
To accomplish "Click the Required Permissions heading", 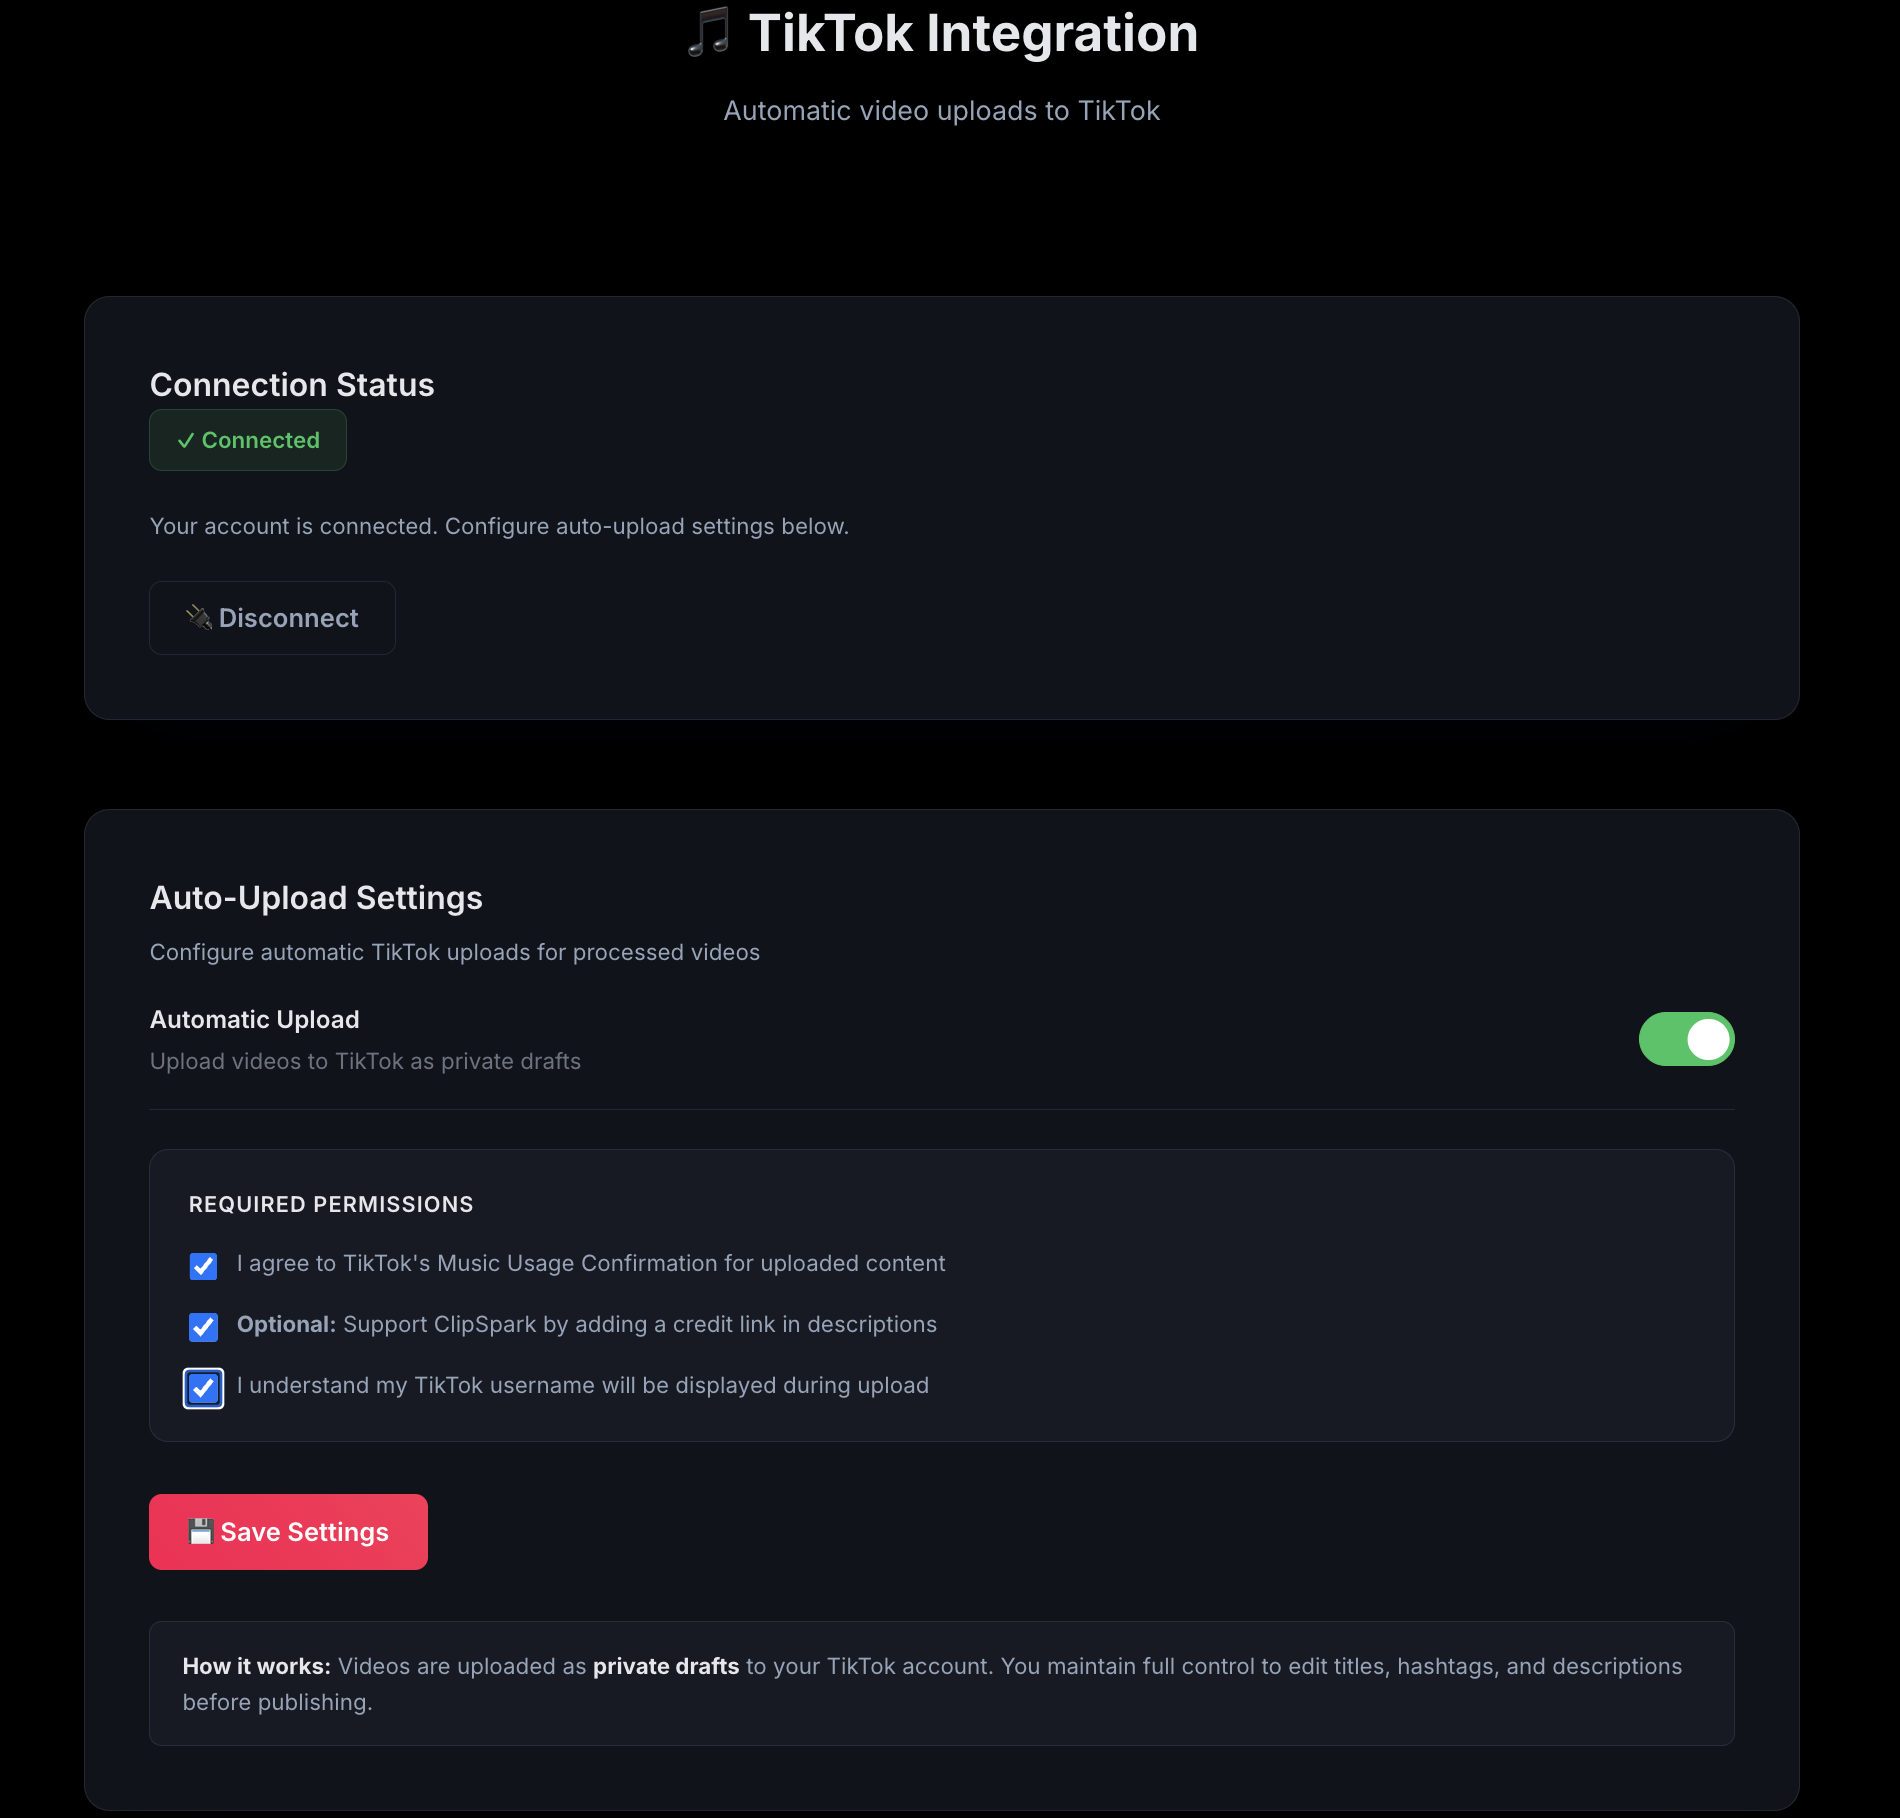I will tap(331, 1205).
